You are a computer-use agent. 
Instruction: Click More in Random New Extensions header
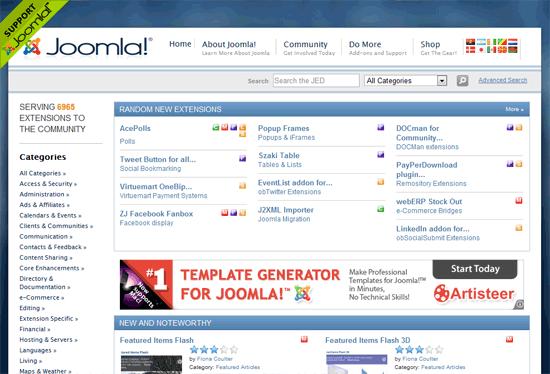514,109
